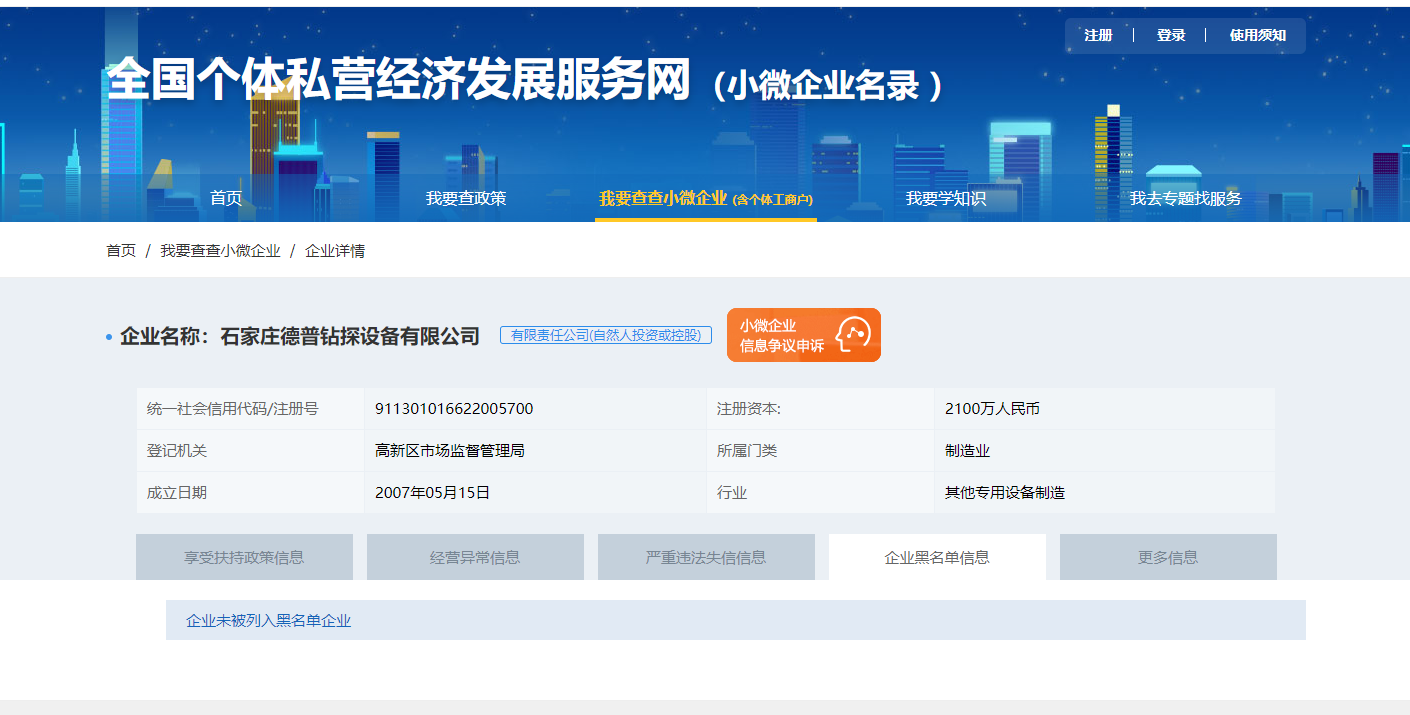Click the 2100万人民币 registered capital value
1410x715 pixels.
click(992, 409)
